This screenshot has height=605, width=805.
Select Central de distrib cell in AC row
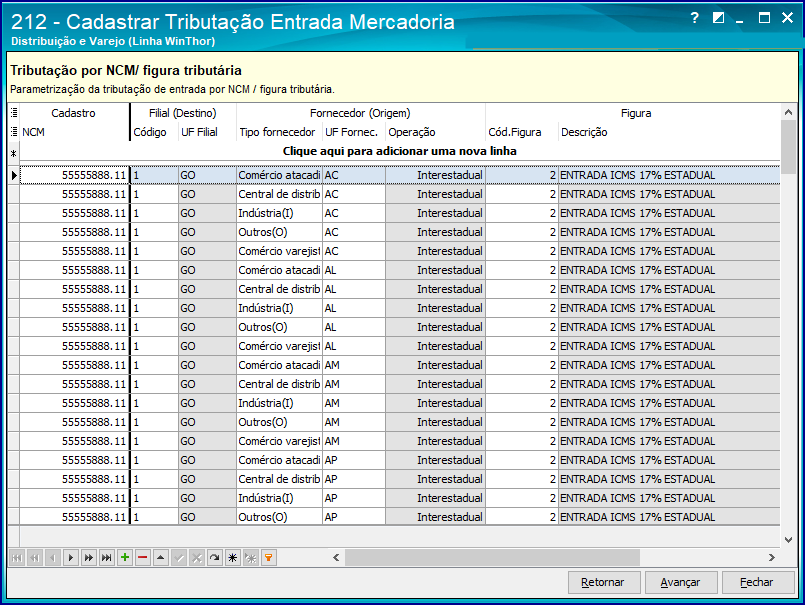279,194
